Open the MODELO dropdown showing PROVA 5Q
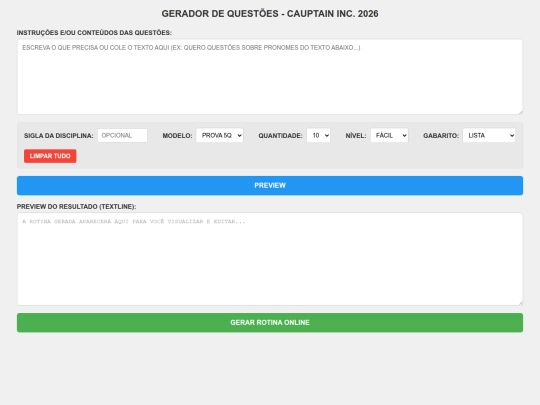Screen dimensions: 540x405 click(x=219, y=135)
